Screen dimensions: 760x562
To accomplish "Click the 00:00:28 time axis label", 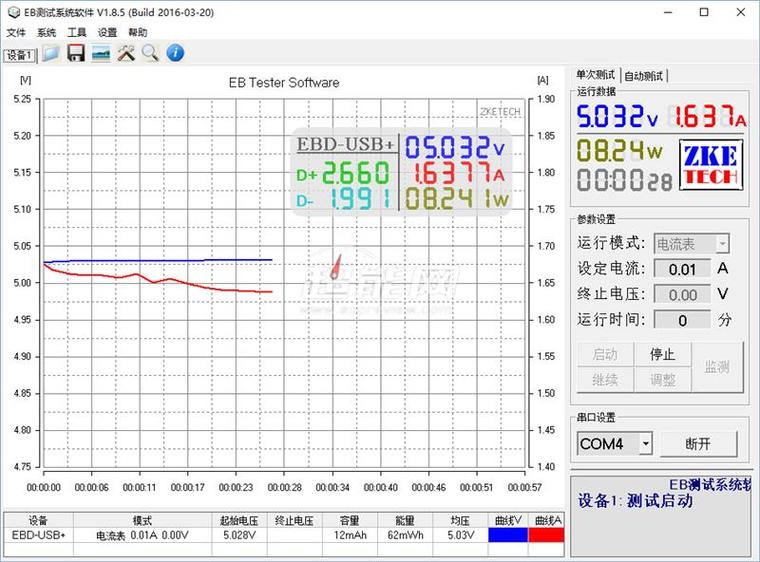I will 285,487.
